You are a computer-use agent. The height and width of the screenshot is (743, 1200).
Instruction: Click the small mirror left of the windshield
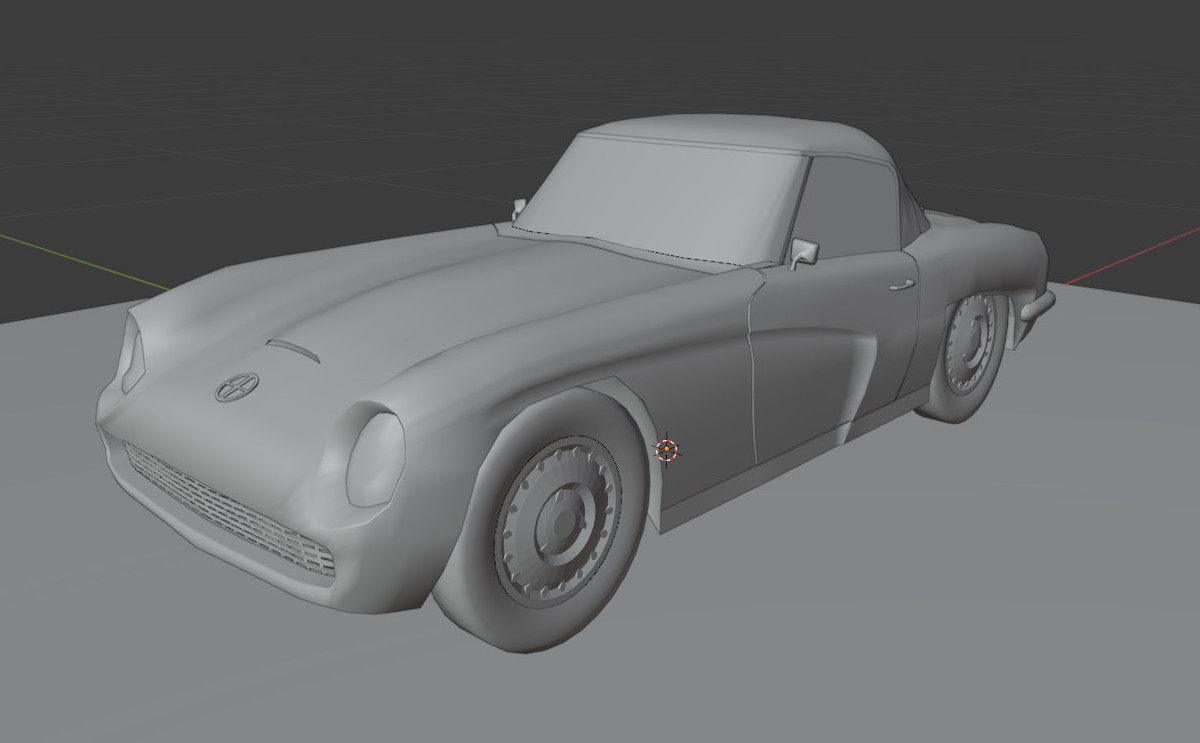[519, 209]
